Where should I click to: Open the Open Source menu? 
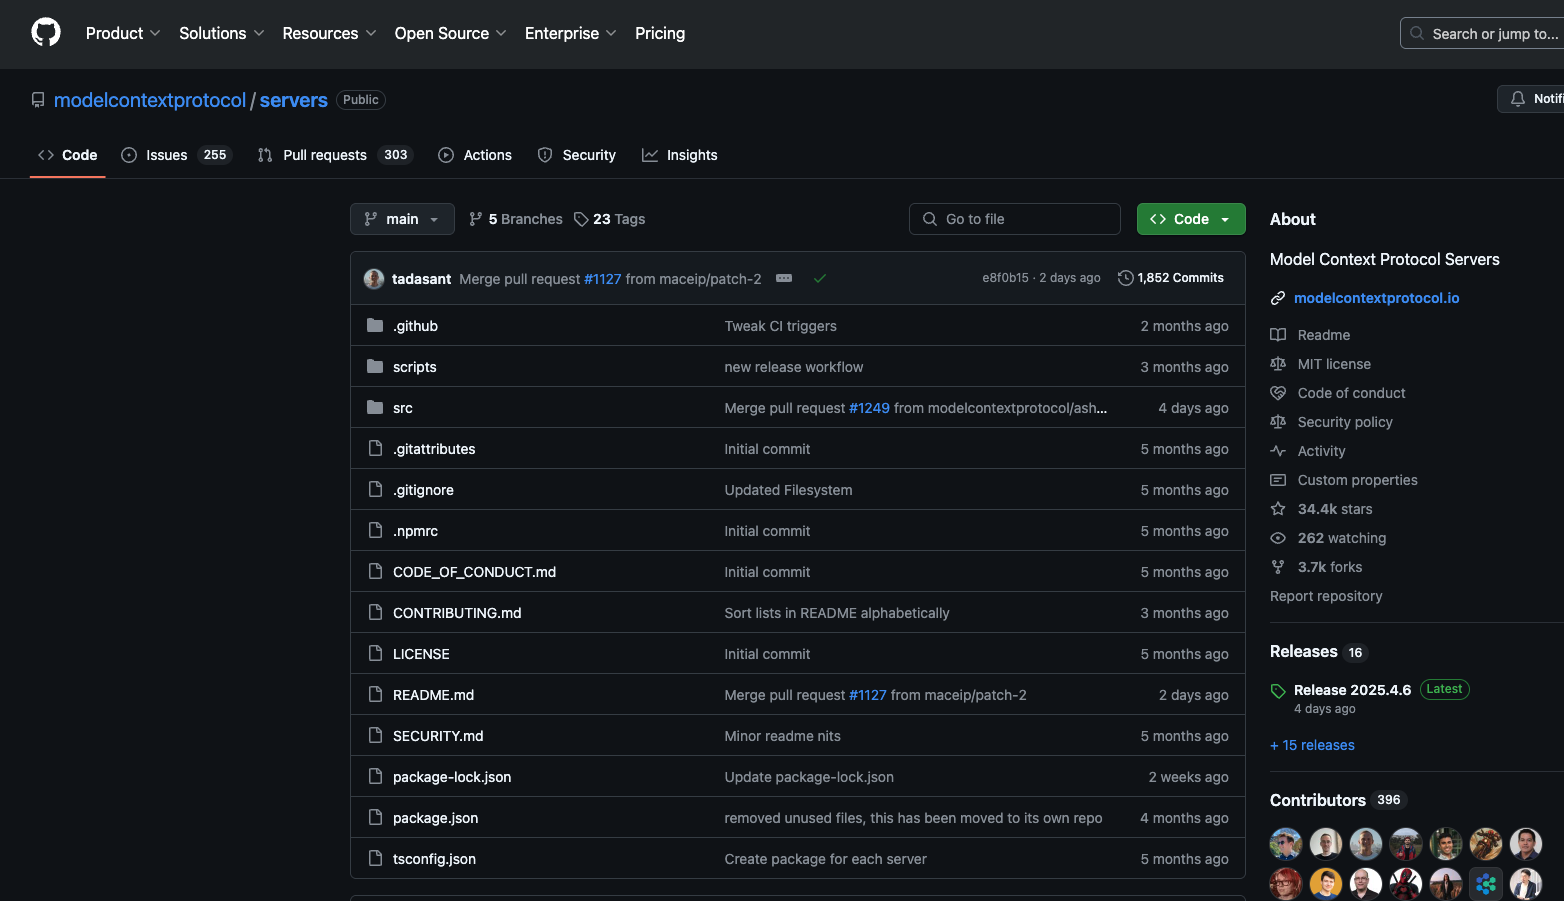click(450, 33)
